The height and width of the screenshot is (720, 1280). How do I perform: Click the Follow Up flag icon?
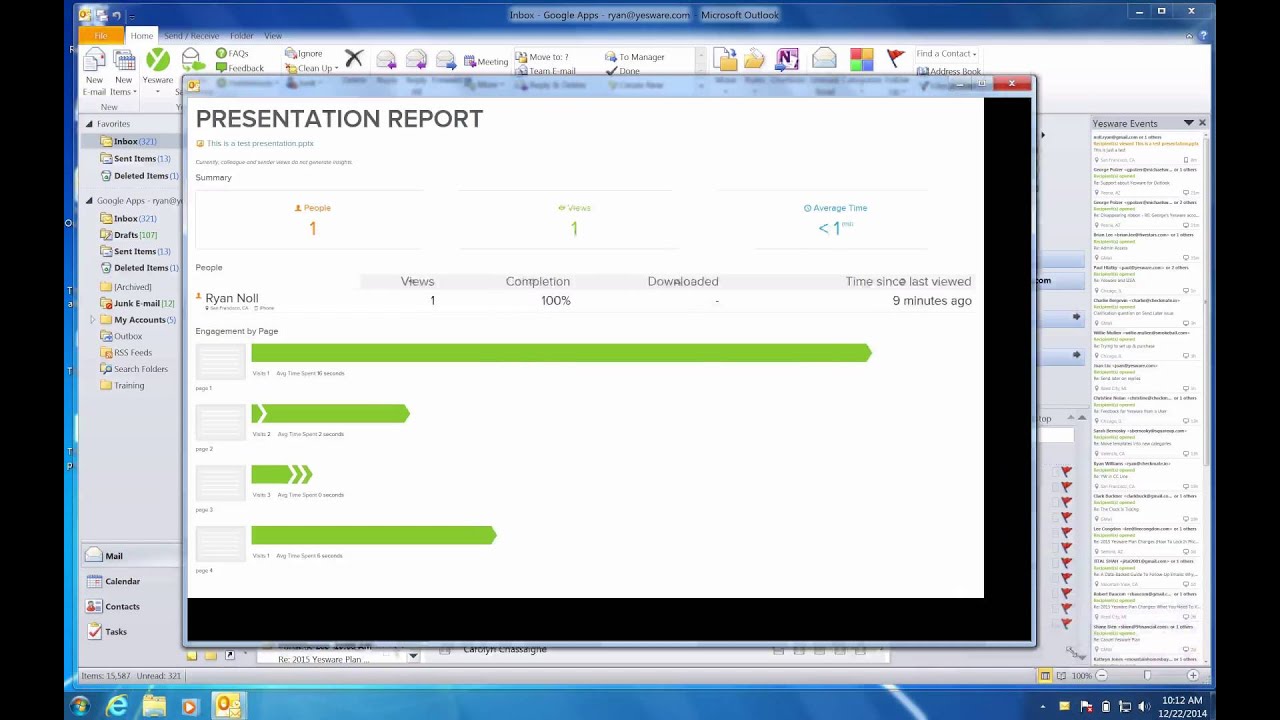pyautogui.click(x=896, y=60)
